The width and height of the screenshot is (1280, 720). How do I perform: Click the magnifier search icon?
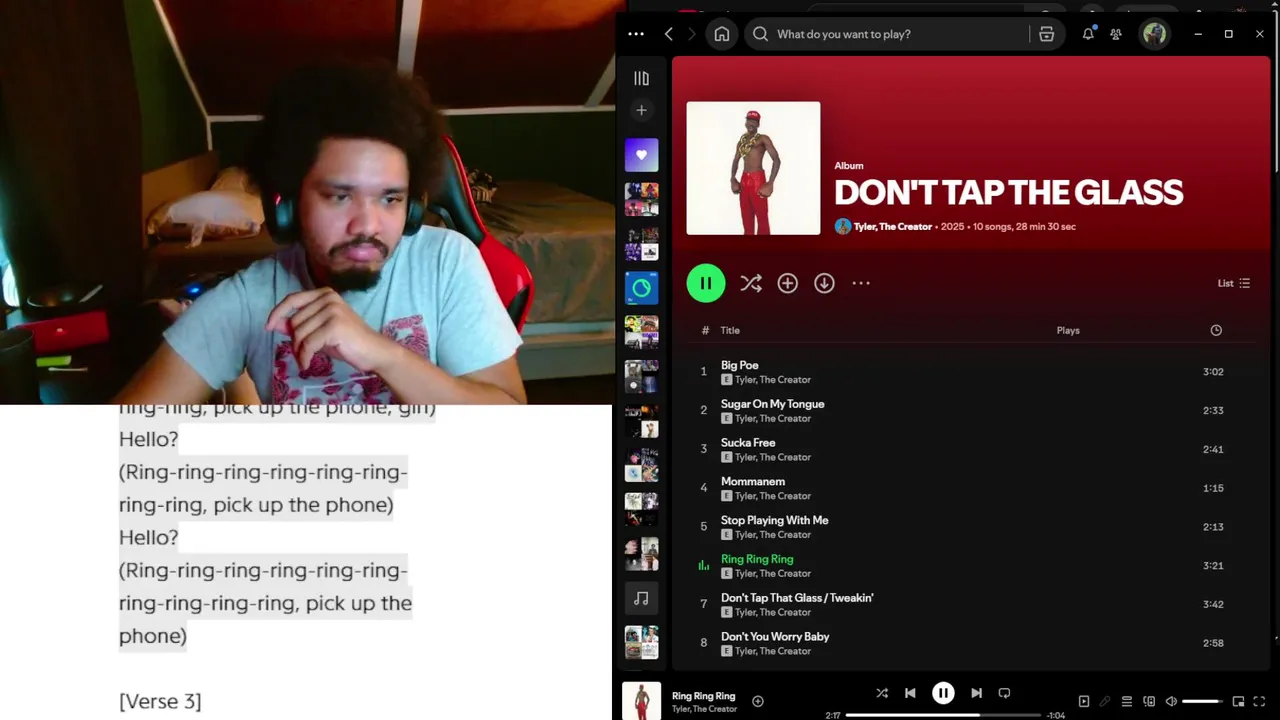(x=761, y=34)
